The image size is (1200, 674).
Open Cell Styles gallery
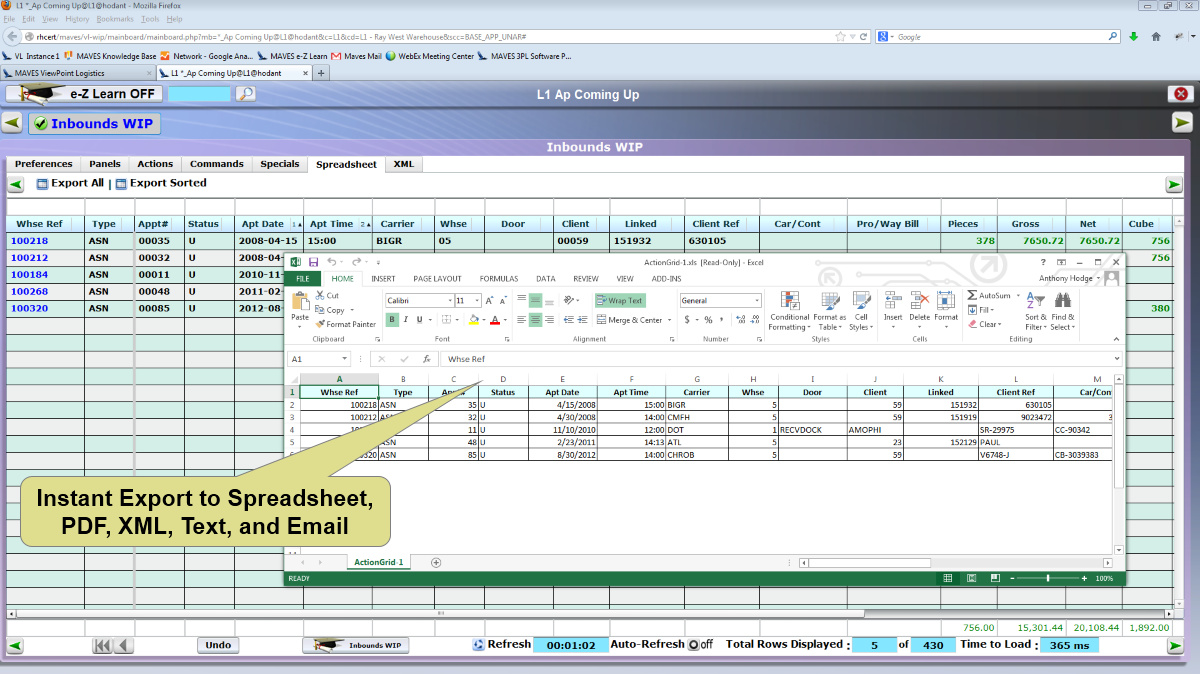pyautogui.click(x=861, y=310)
